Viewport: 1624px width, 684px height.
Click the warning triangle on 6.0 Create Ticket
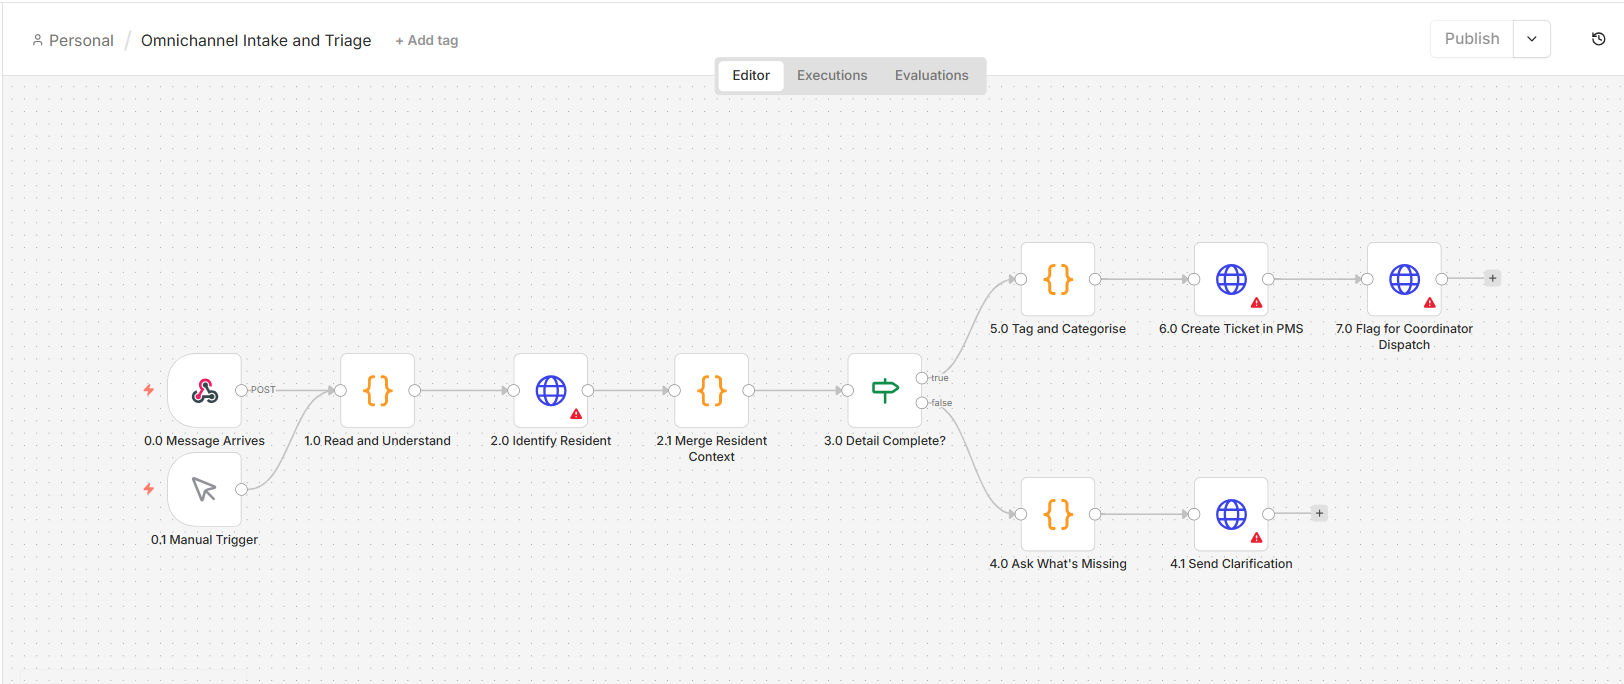tap(1257, 303)
